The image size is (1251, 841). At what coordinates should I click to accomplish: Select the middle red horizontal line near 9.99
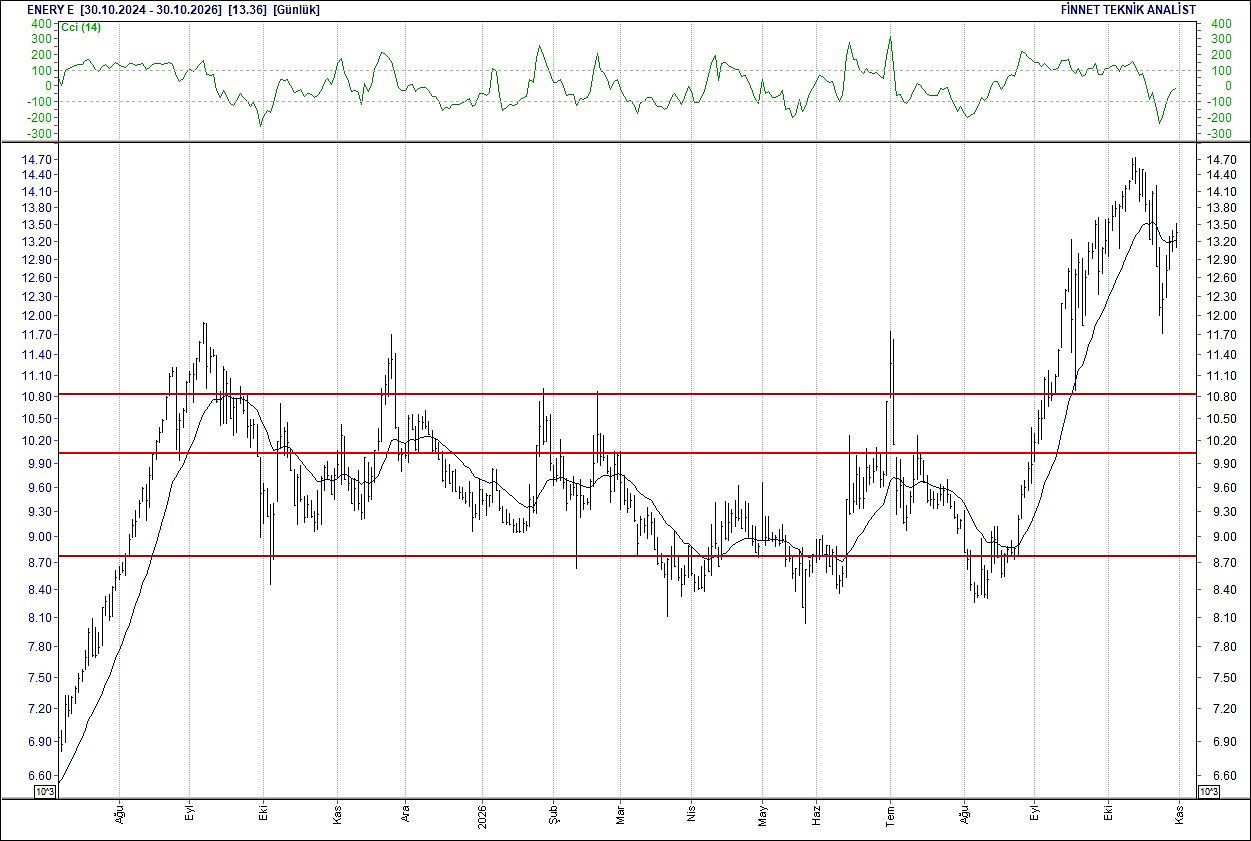click(627, 453)
